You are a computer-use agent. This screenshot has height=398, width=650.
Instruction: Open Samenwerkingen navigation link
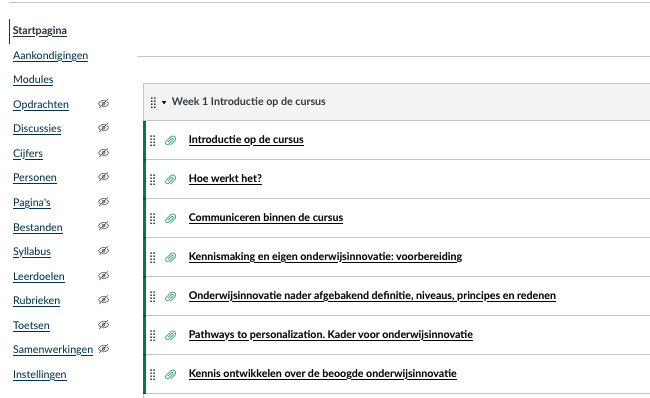pos(53,349)
